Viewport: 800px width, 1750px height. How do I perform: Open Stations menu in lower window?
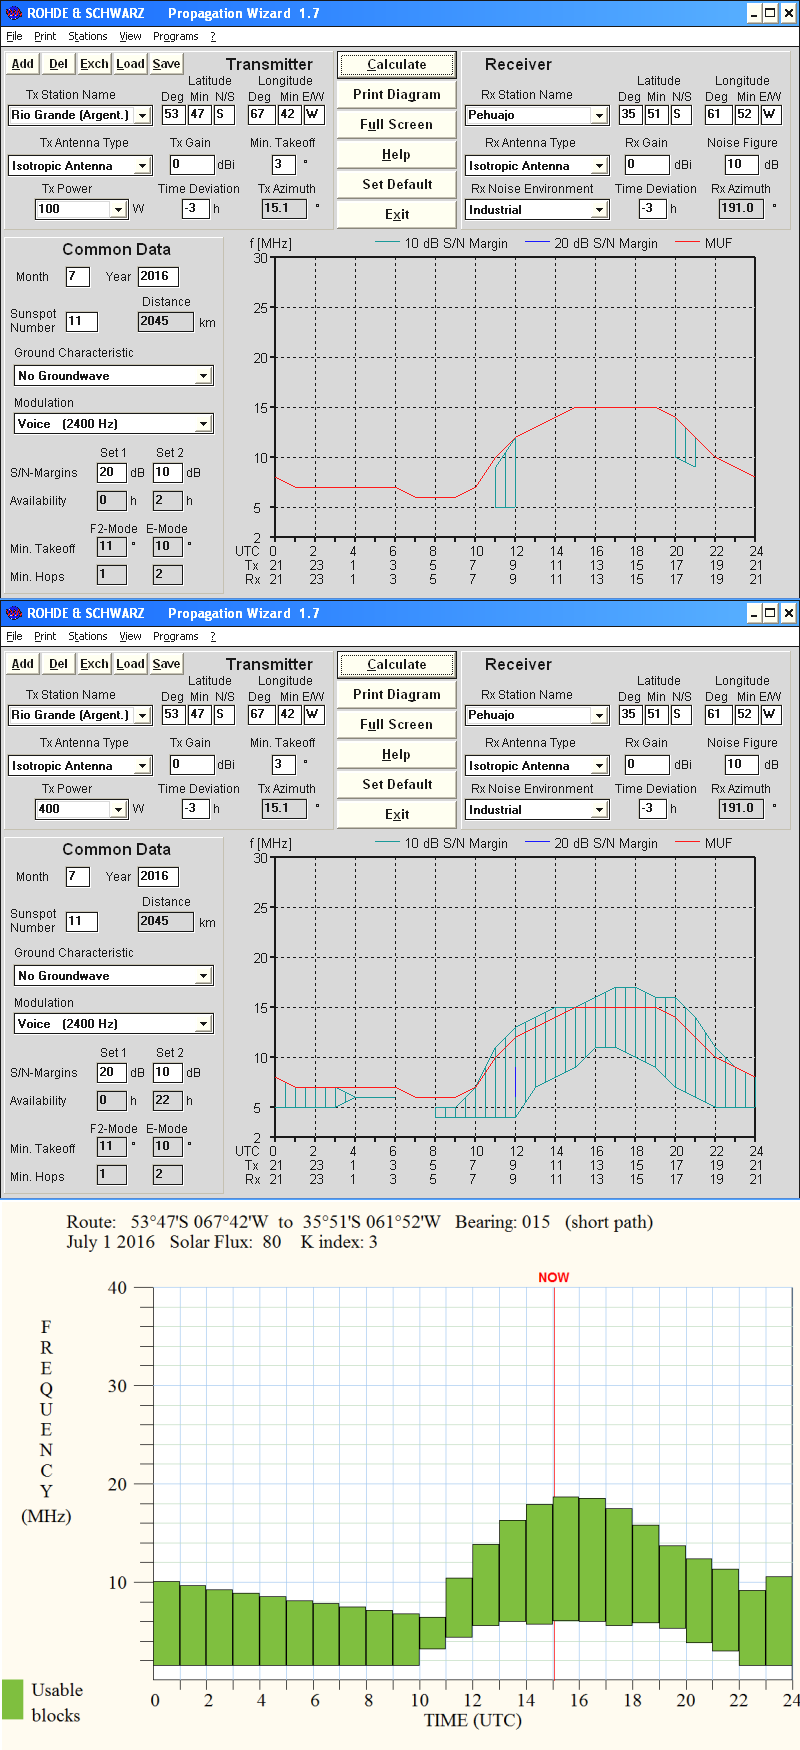coord(88,636)
